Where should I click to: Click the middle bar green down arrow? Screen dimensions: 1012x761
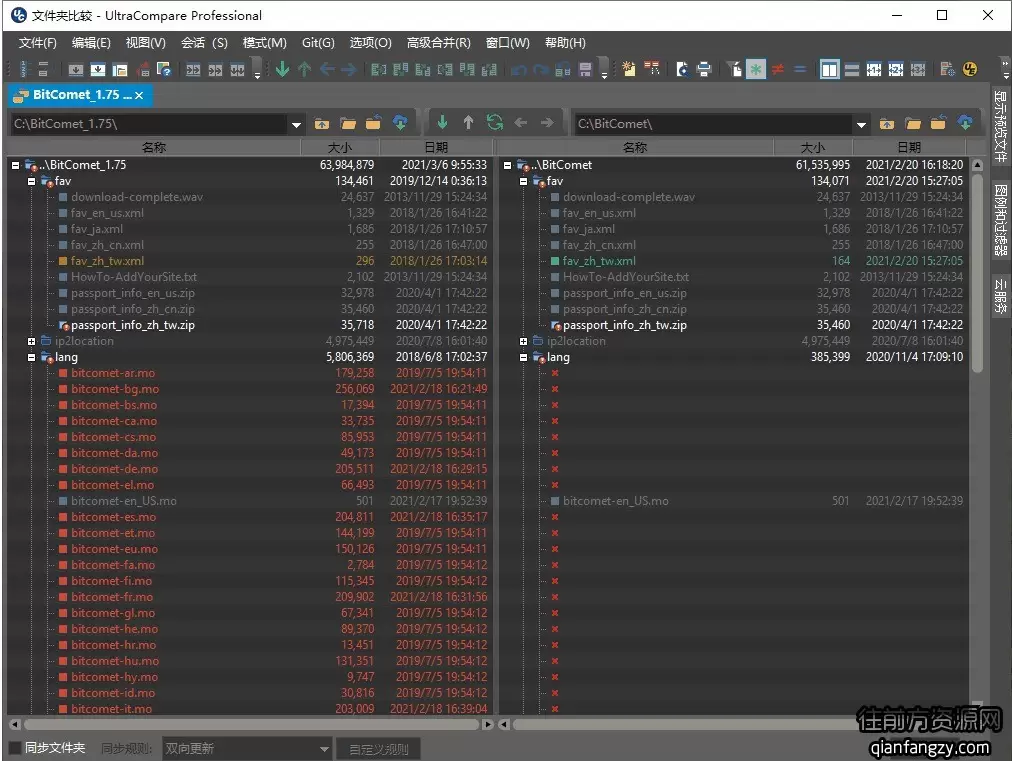tap(442, 122)
